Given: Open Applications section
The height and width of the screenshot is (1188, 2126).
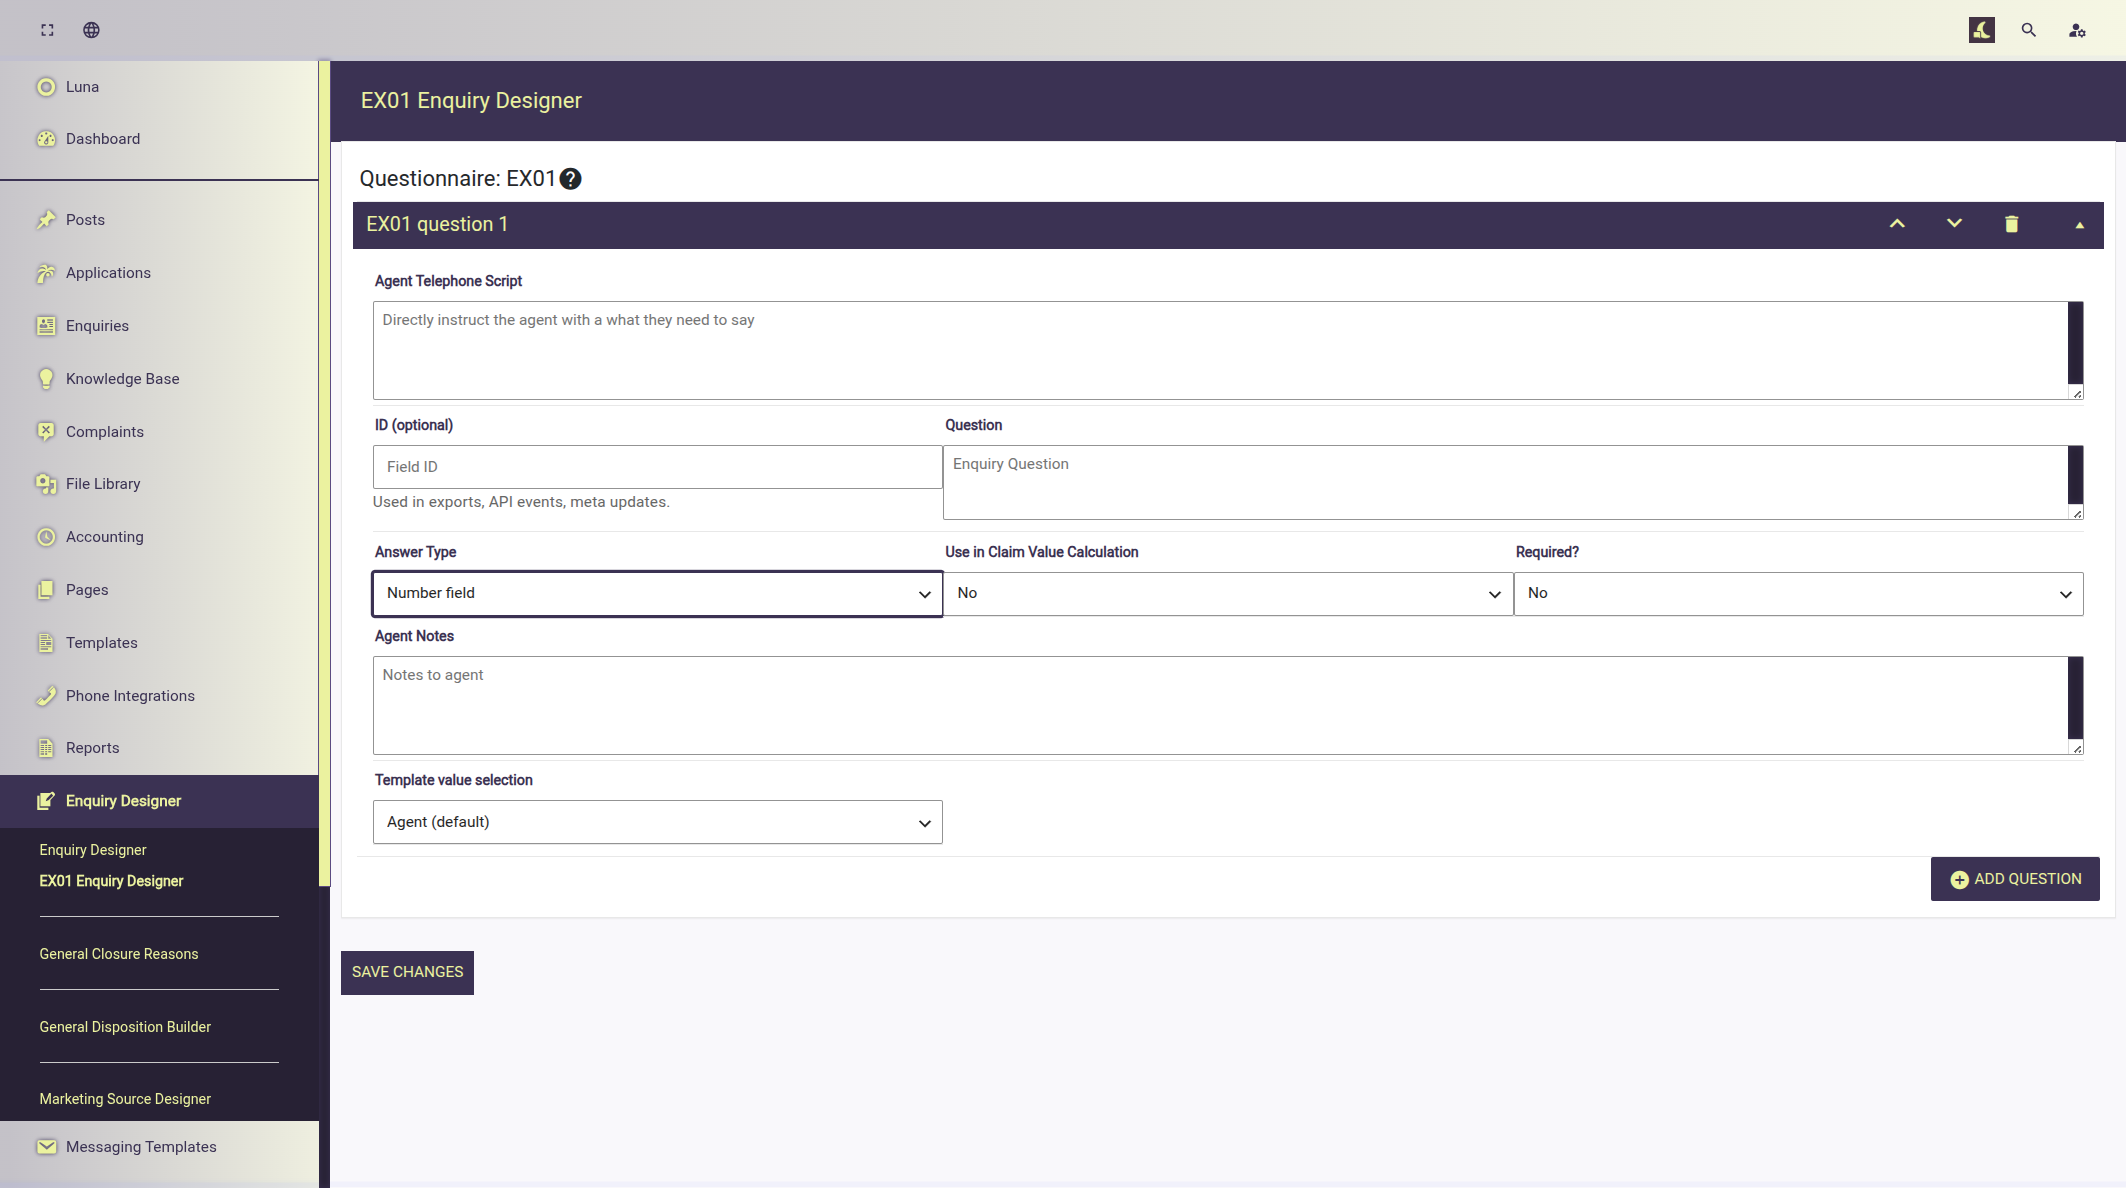Looking at the screenshot, I should (159, 273).
